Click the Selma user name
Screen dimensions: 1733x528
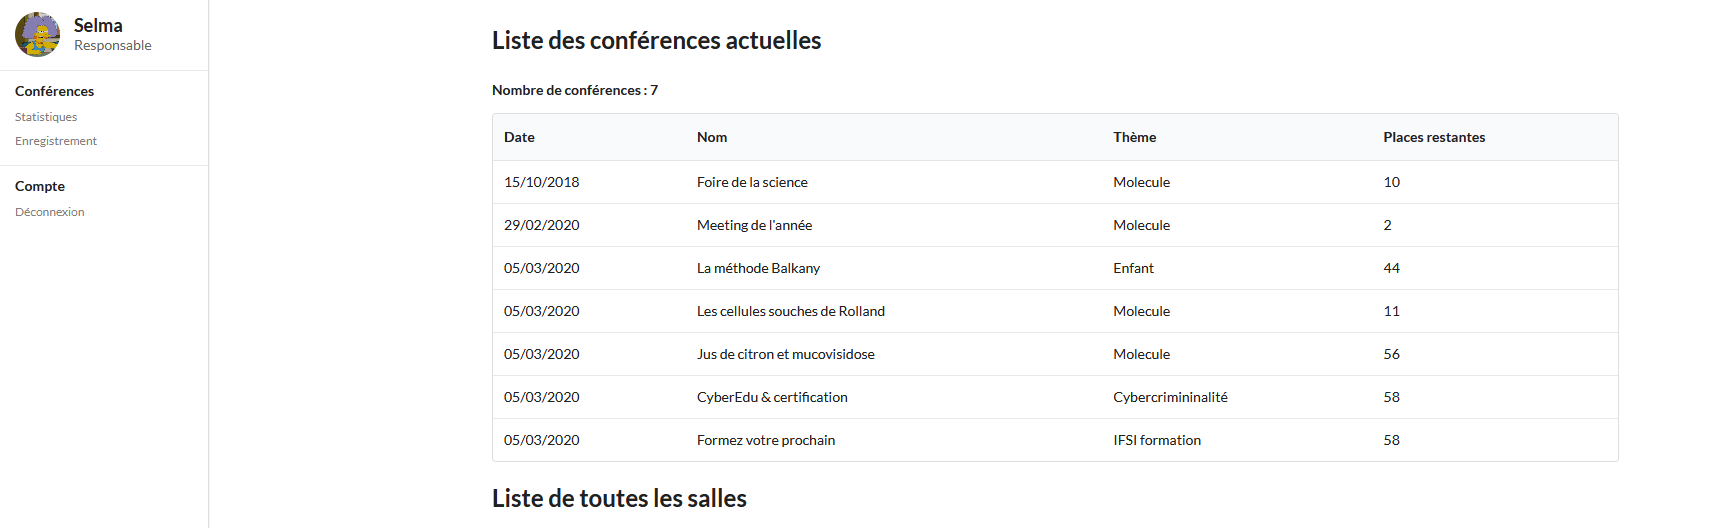pos(98,26)
